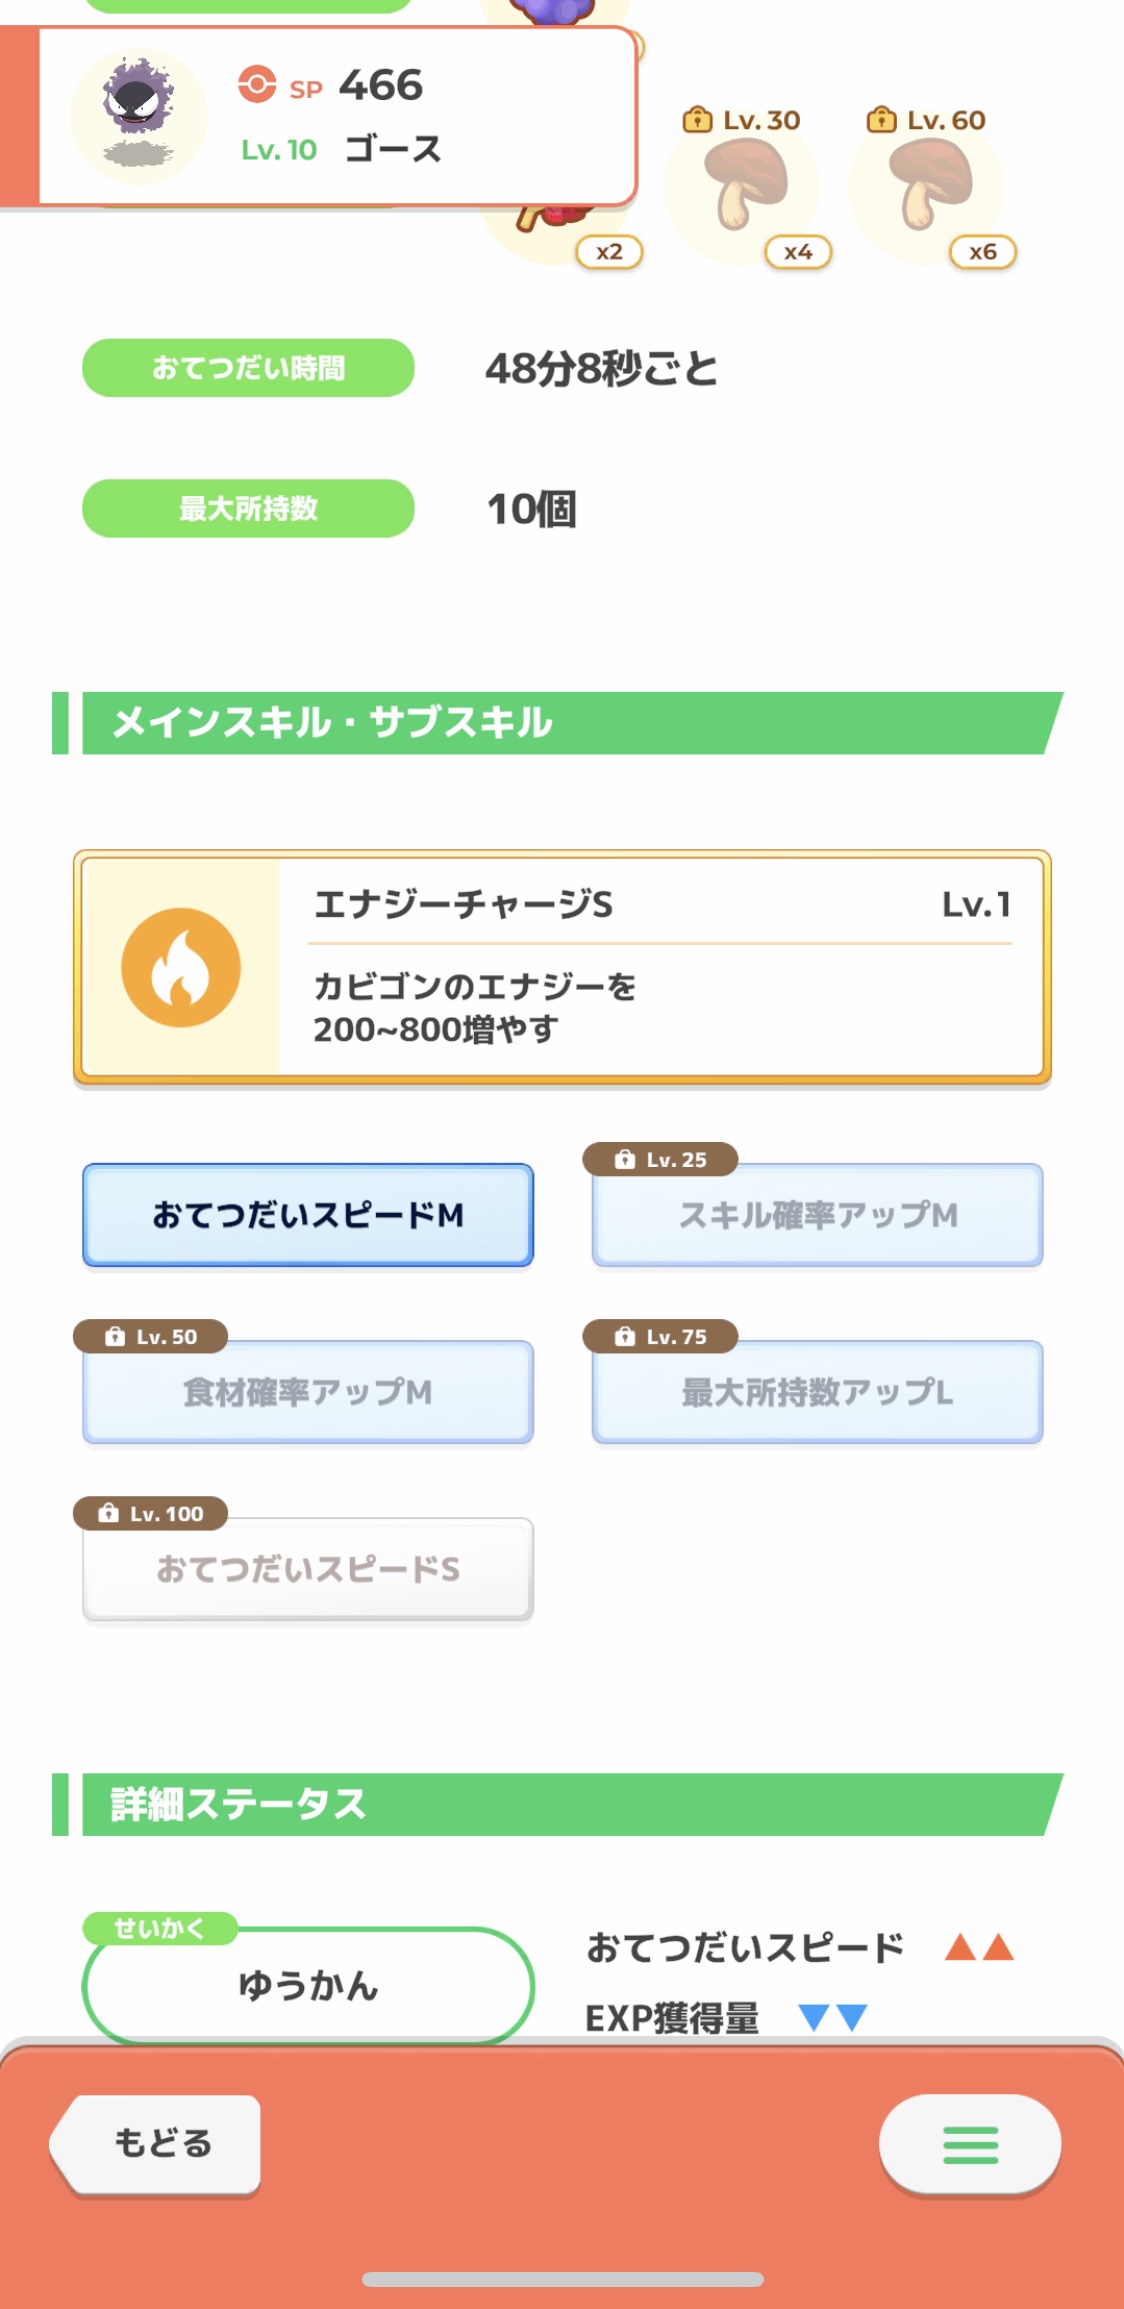Tap the おてつだい時間 green label

coord(248,368)
